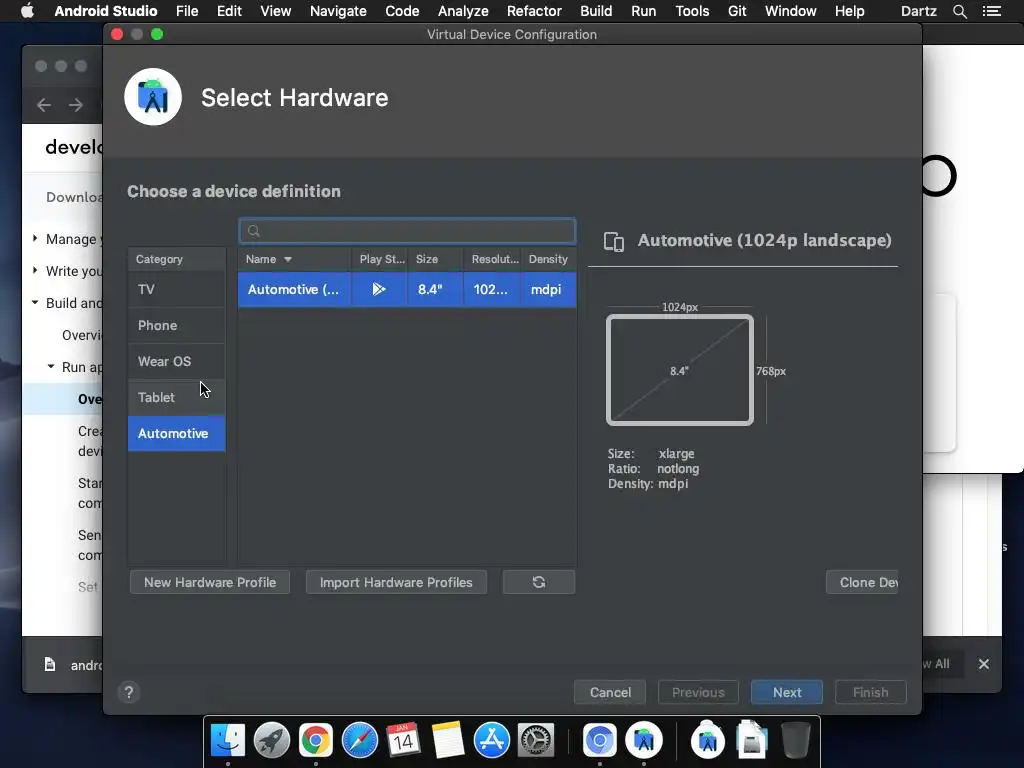Click the Play Store icon in Automotive row
1024x768 pixels.
[x=379, y=289]
